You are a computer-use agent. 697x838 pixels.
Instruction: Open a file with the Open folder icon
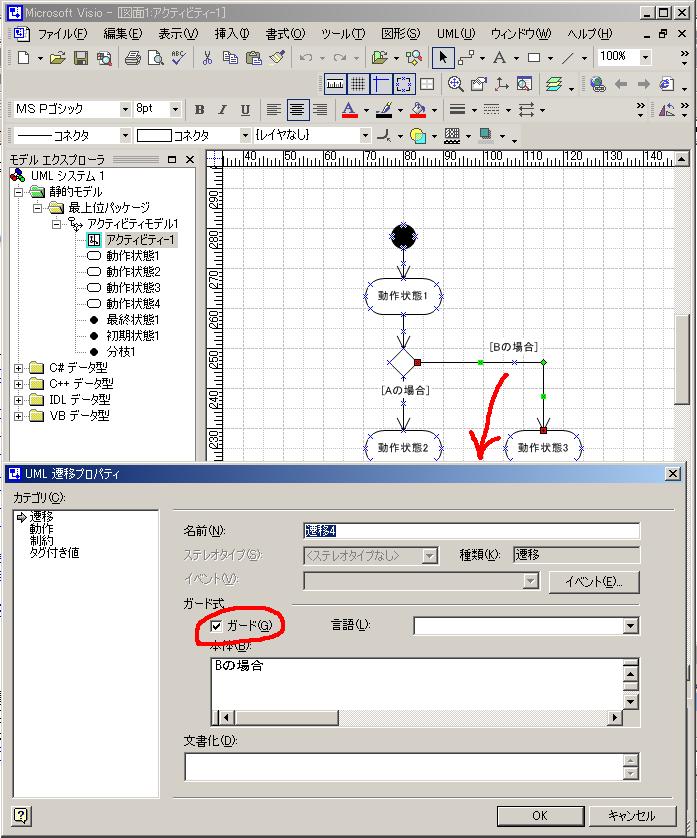coord(58,58)
